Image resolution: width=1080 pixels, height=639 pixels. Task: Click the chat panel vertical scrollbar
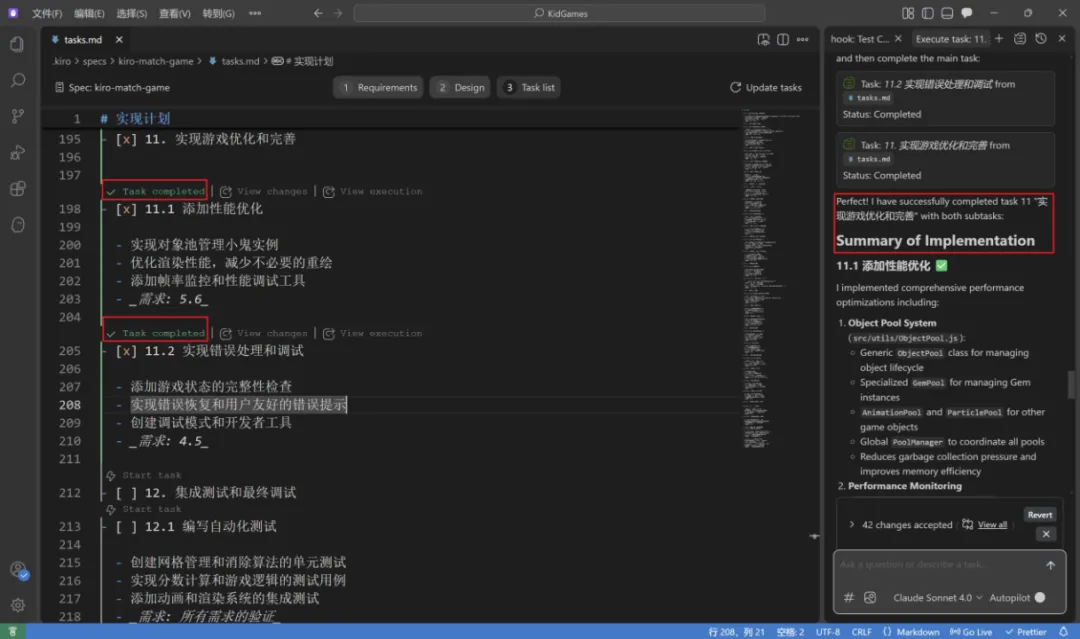[x=1070, y=384]
